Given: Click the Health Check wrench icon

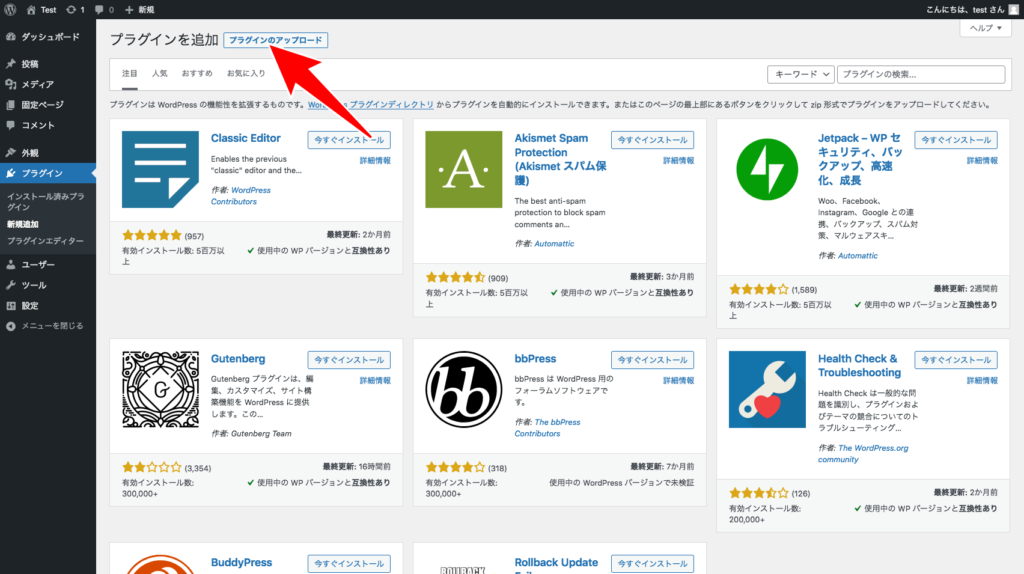Looking at the screenshot, I should (767, 389).
